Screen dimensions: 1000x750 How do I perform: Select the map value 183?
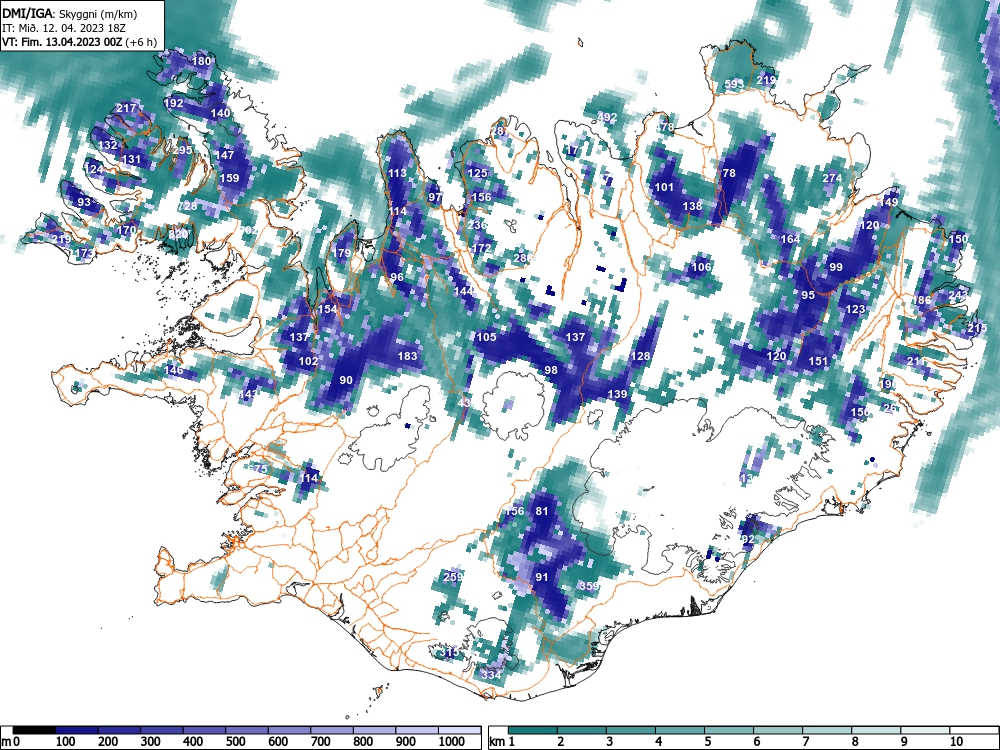[x=407, y=357]
